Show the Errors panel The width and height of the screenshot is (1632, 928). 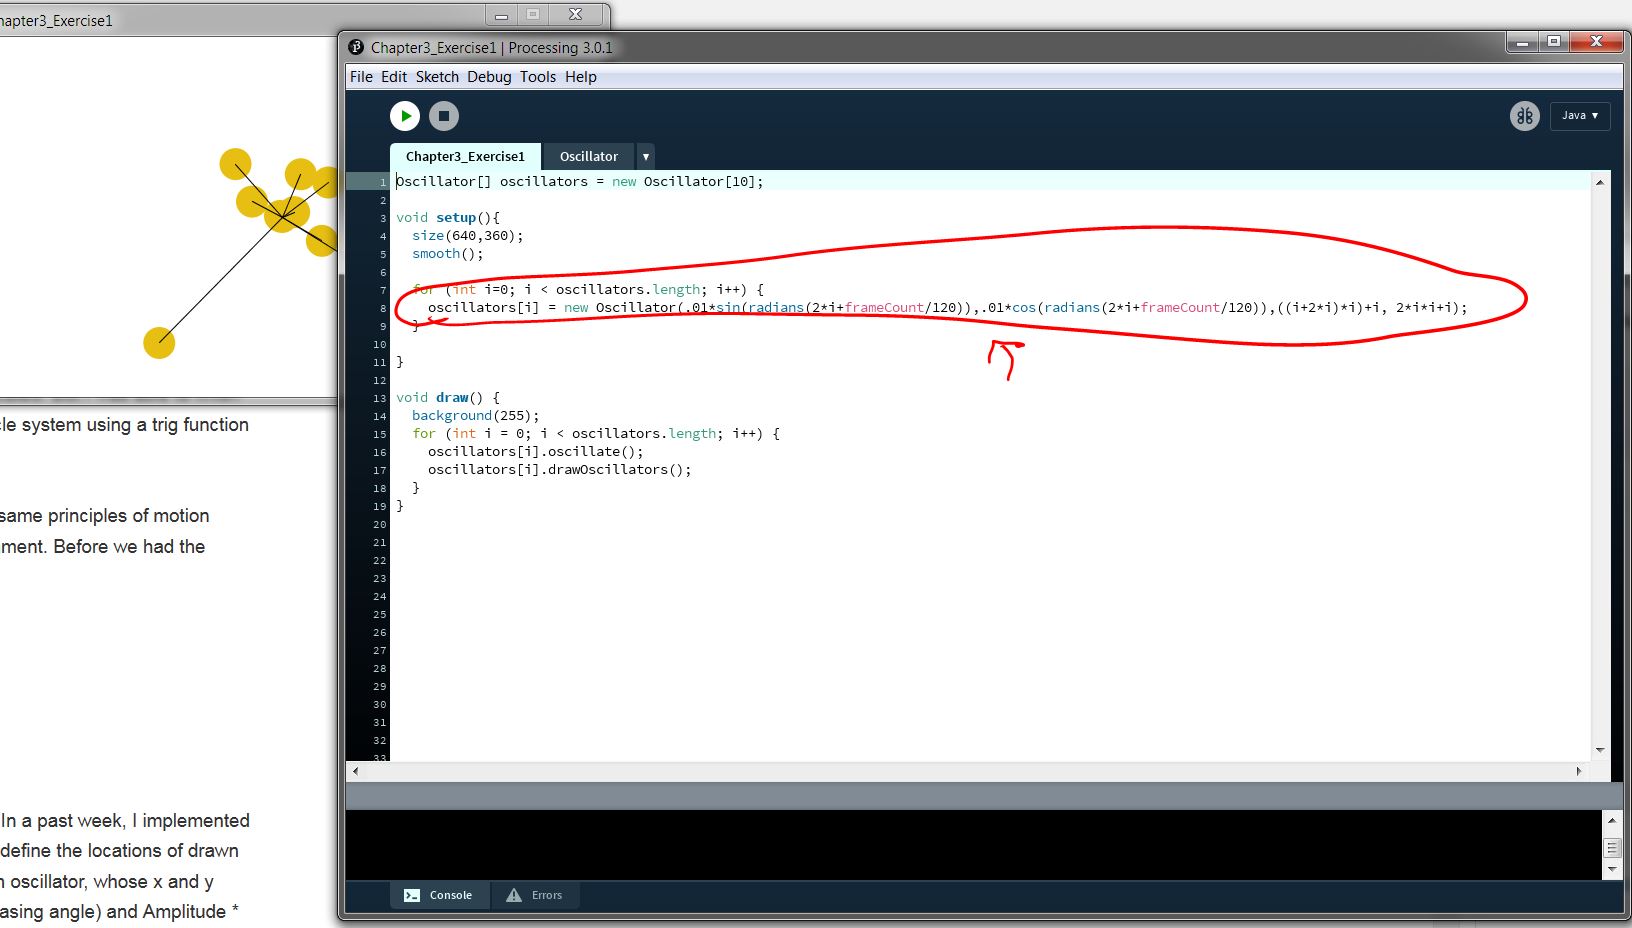(x=535, y=895)
